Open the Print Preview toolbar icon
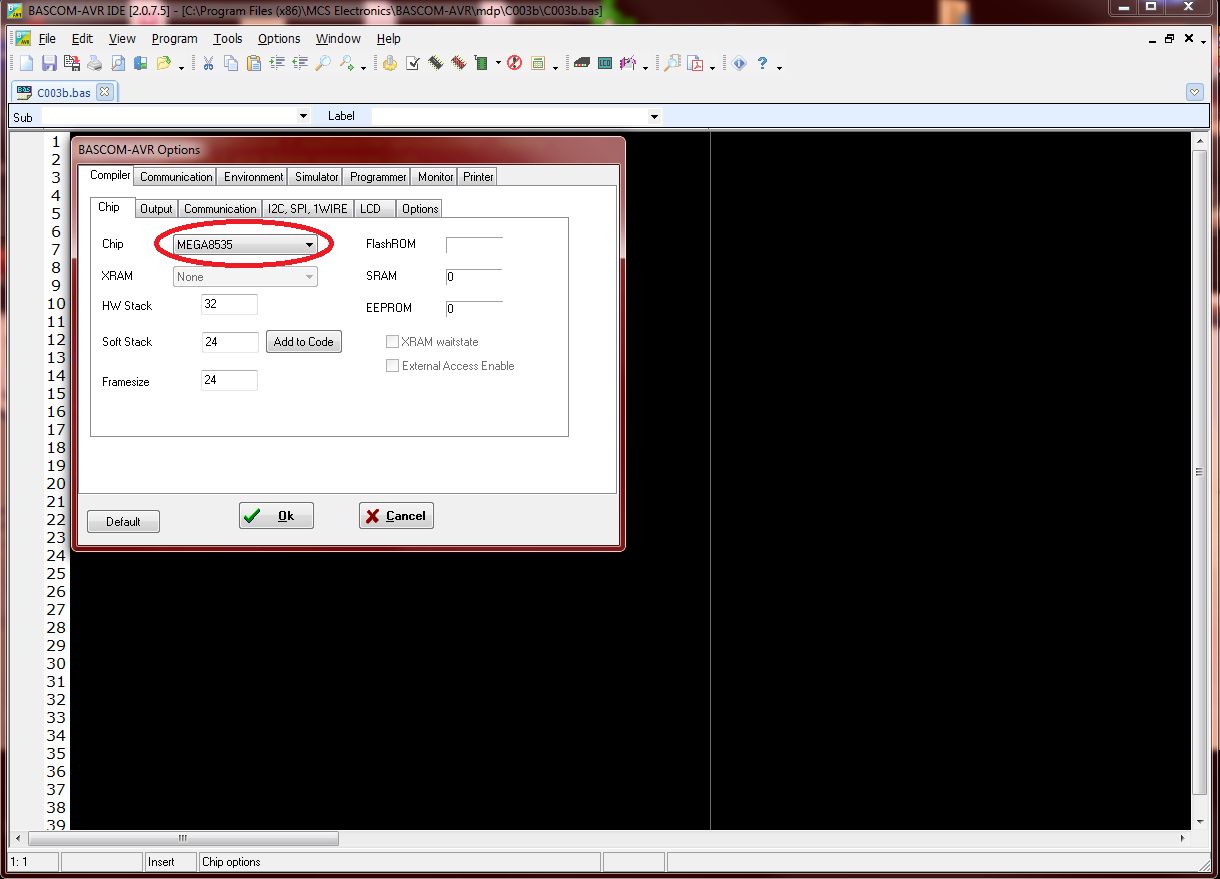 pyautogui.click(x=118, y=64)
